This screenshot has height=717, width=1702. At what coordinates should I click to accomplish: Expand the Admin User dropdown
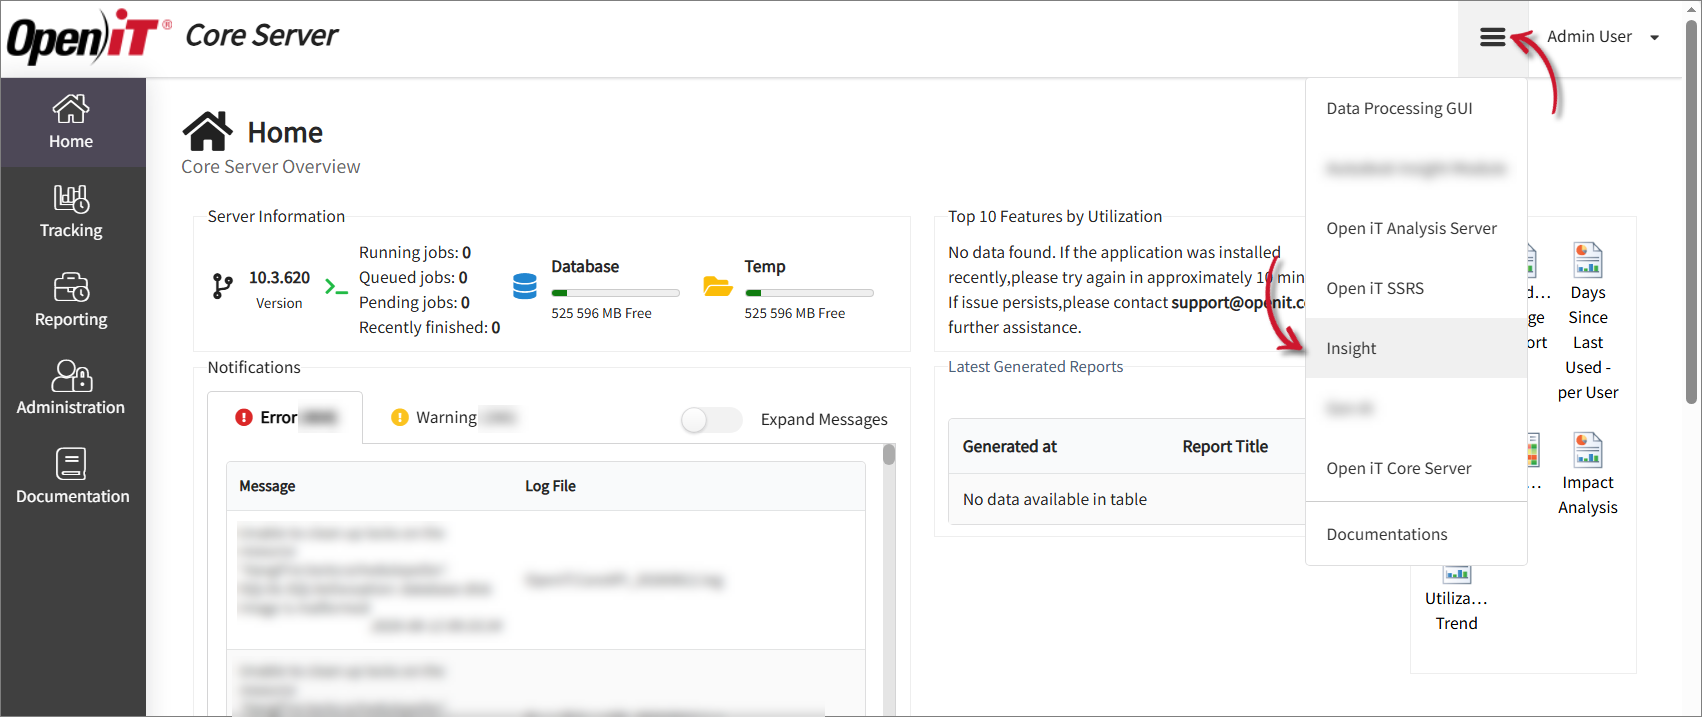pos(1603,37)
